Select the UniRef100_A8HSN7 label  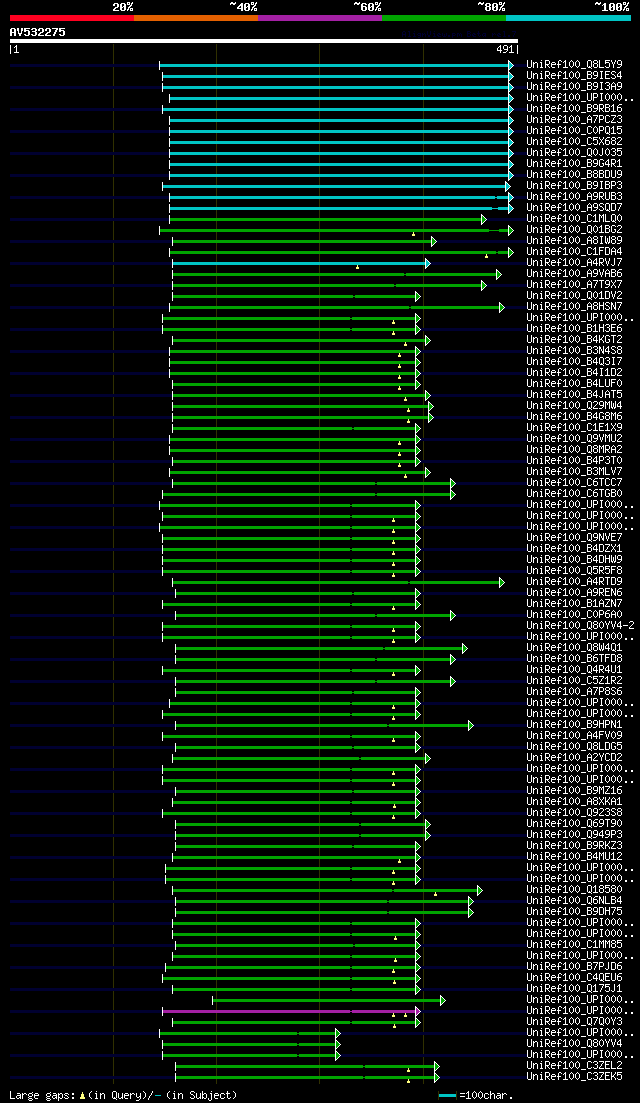click(574, 307)
